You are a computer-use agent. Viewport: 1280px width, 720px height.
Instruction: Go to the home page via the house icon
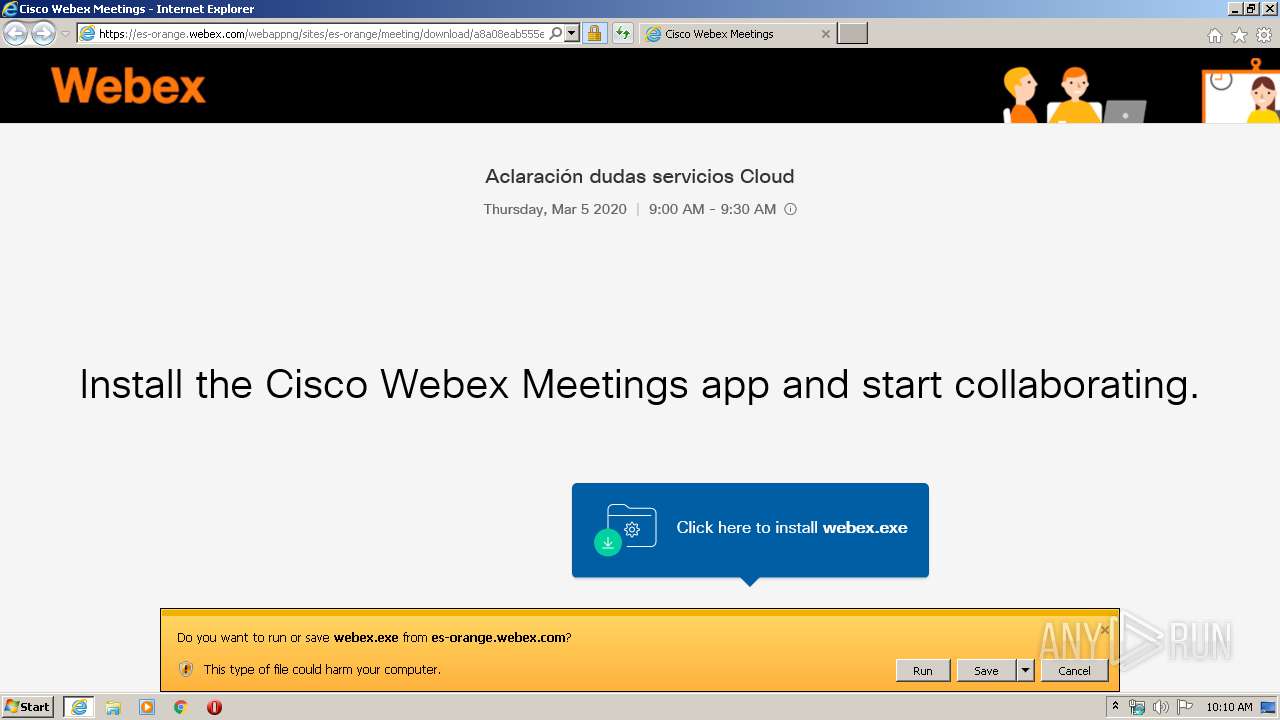(x=1215, y=35)
